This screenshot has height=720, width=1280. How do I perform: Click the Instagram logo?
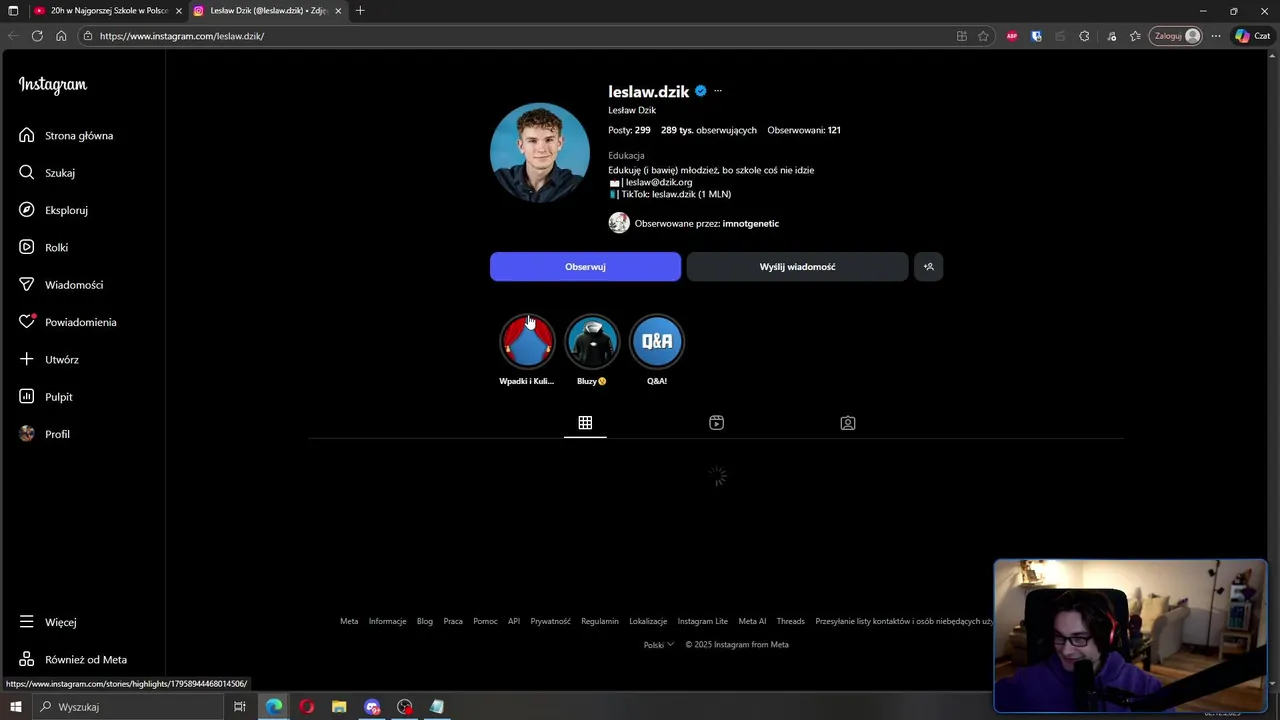click(x=53, y=85)
